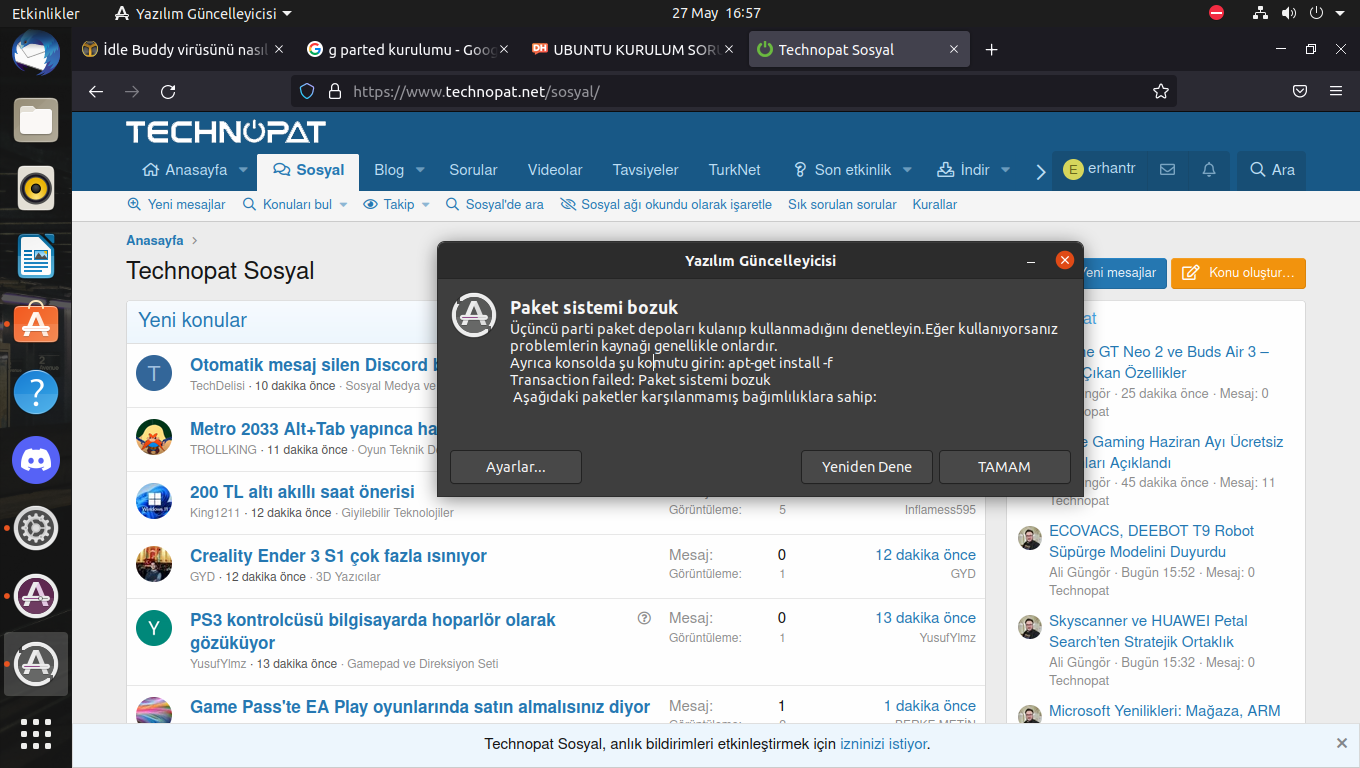The height and width of the screenshot is (768, 1360).
Task: Click the clock showing 27 May 16:57
Action: [x=716, y=14]
